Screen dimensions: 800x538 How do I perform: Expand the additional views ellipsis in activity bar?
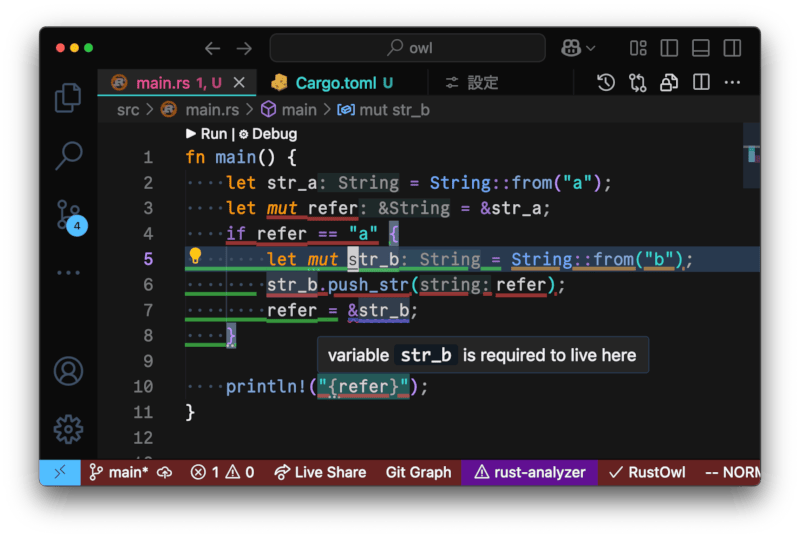pyautogui.click(x=68, y=272)
